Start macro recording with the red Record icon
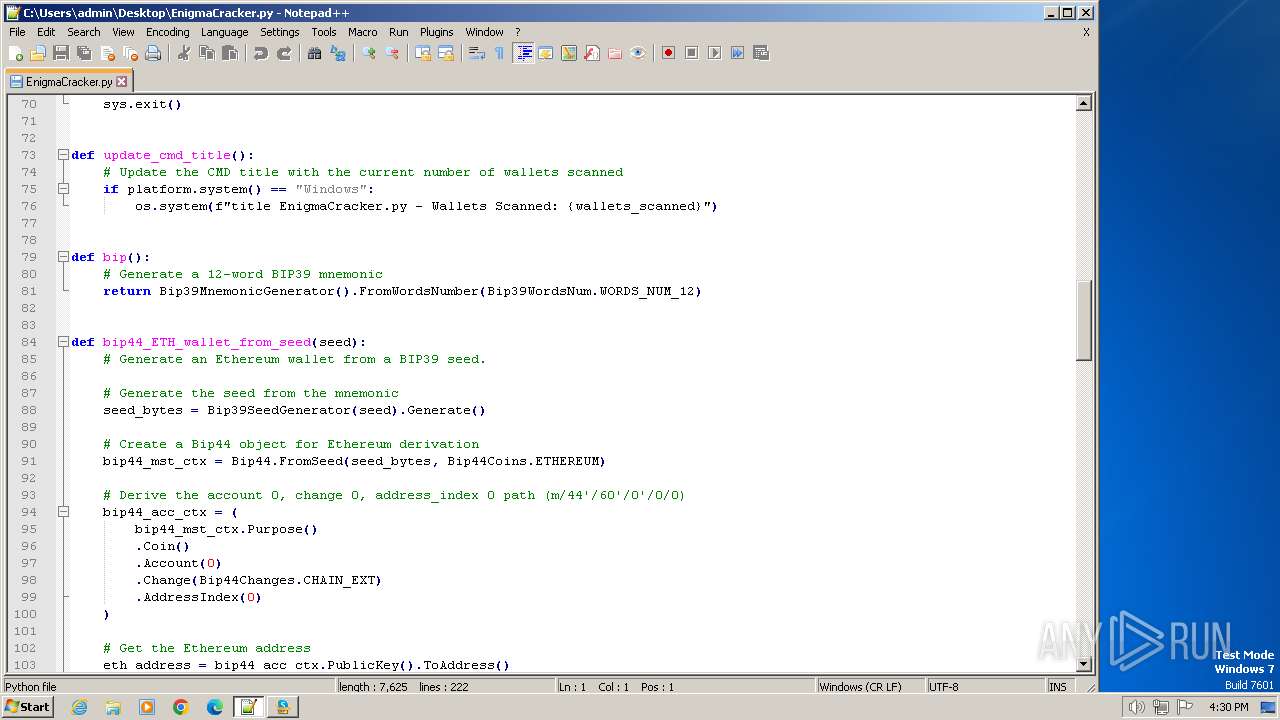 [x=668, y=53]
